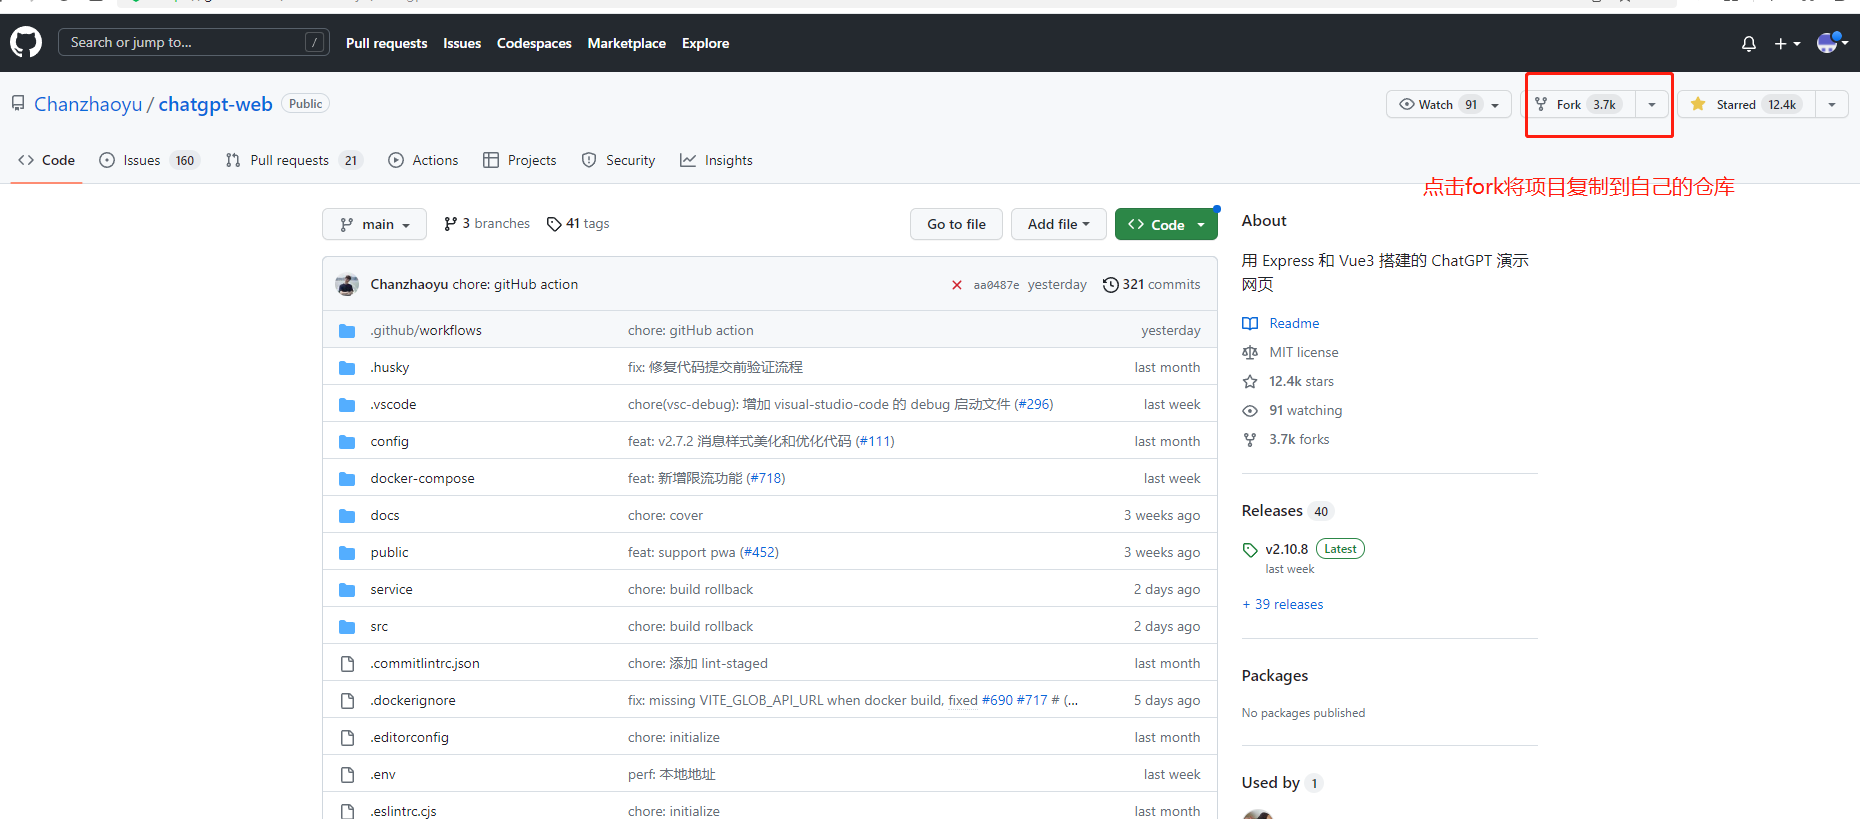This screenshot has height=819, width=1860.
Task: Click the GitHub logo home icon
Action: pos(26,43)
